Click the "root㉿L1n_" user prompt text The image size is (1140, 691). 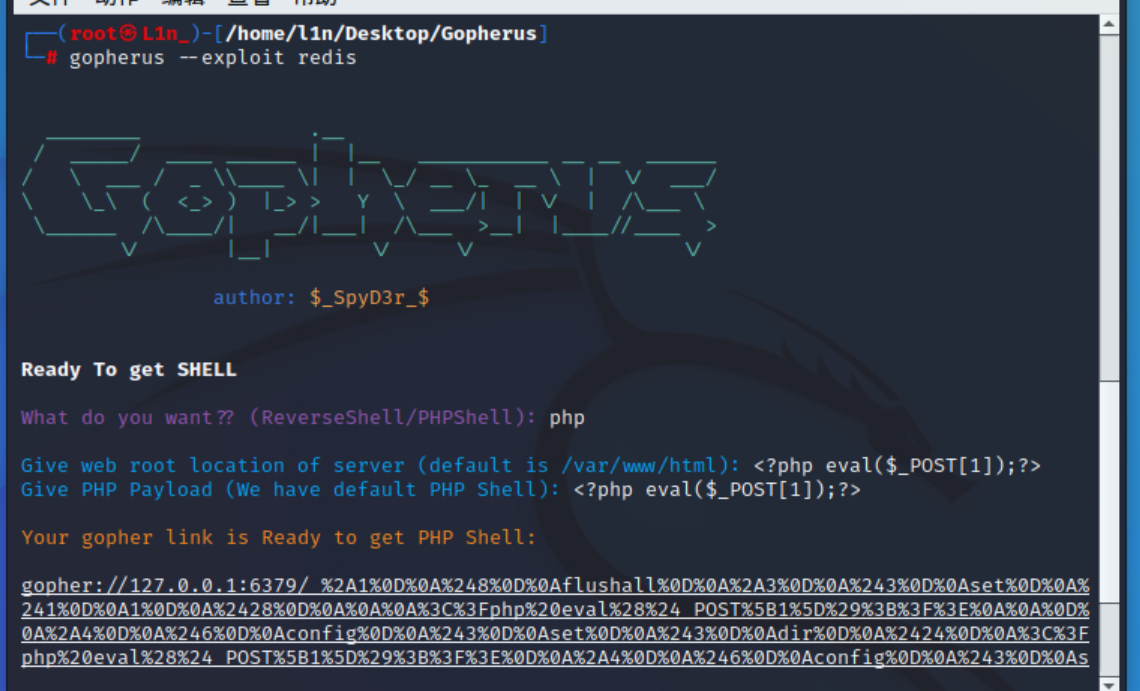click(x=130, y=33)
